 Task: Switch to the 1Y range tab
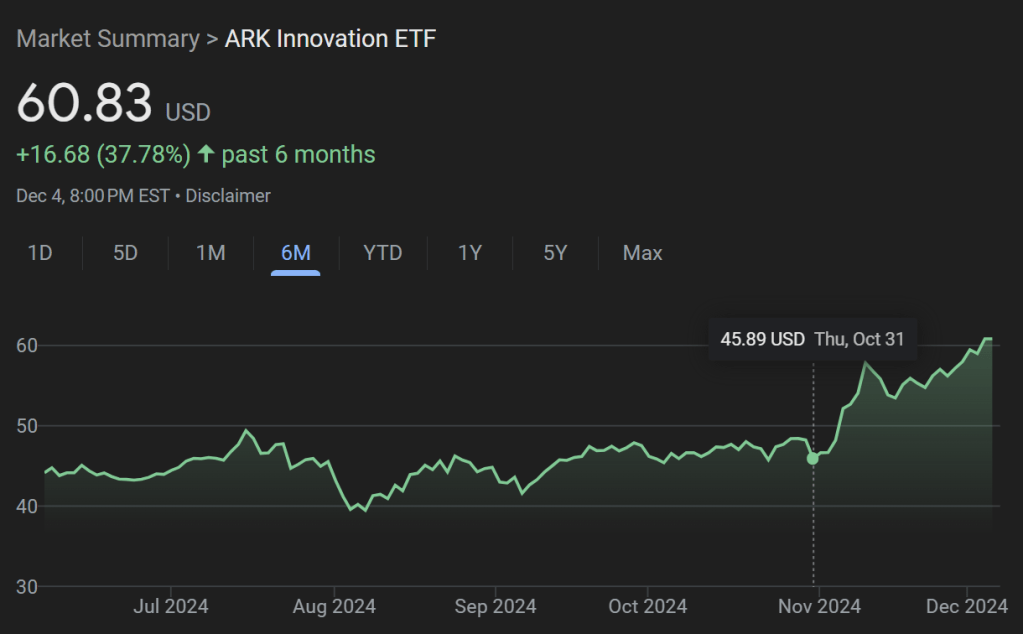pyautogui.click(x=470, y=253)
